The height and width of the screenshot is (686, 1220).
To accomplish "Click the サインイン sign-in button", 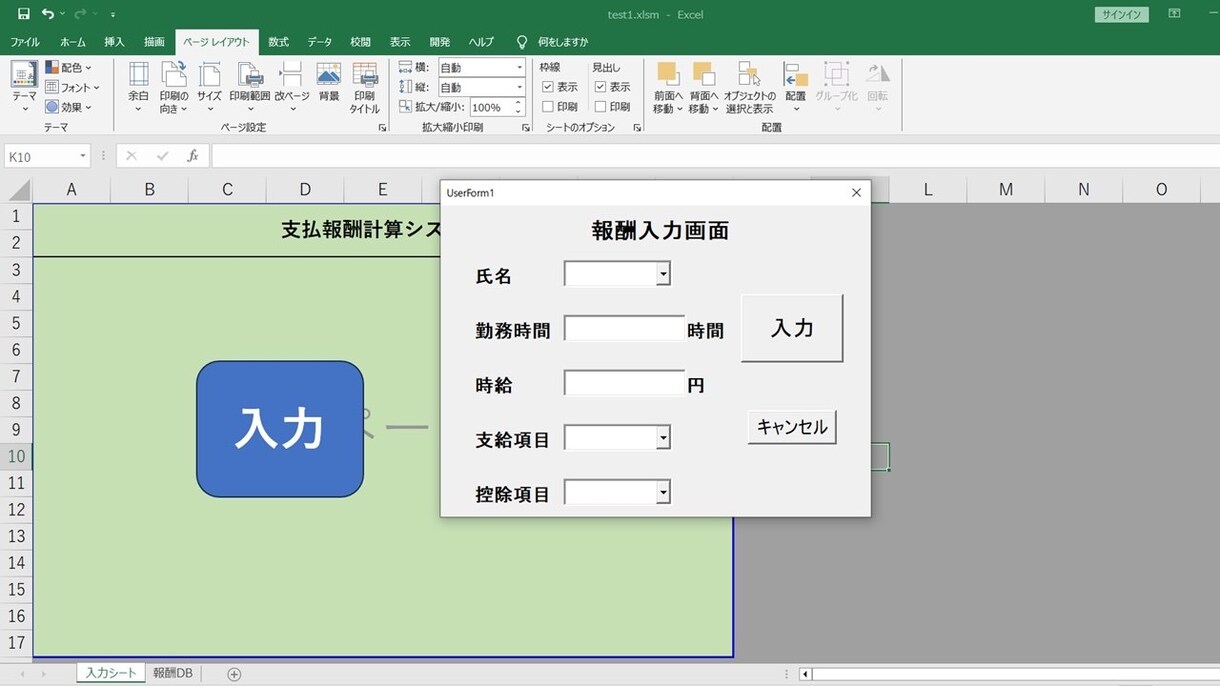I will tap(1121, 15).
